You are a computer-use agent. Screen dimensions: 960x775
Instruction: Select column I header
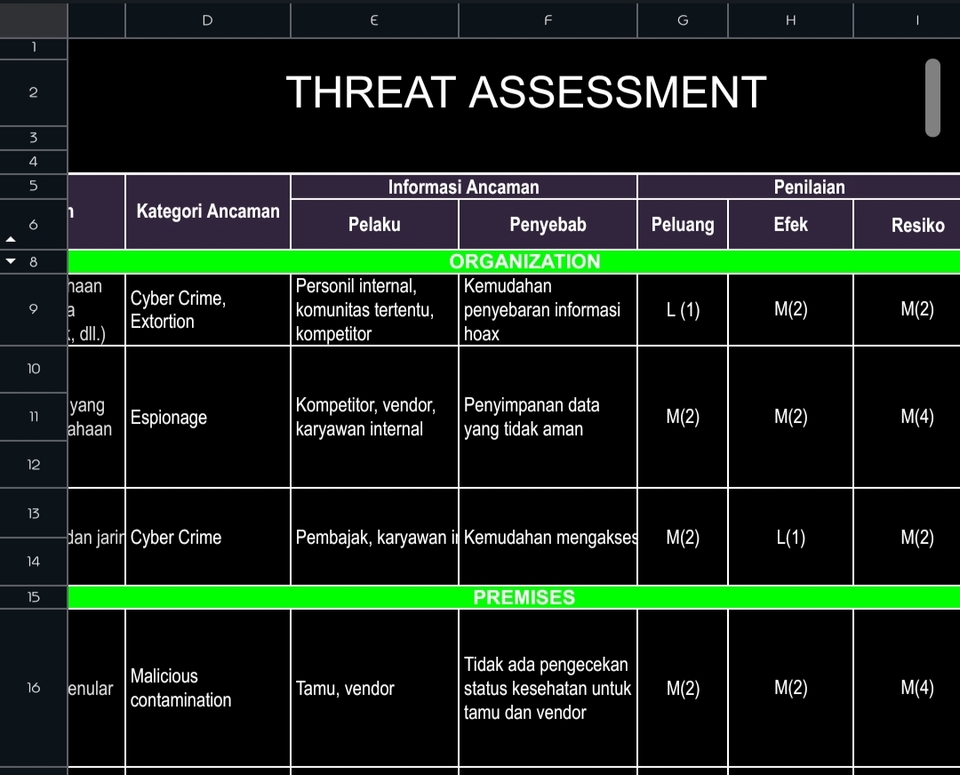pyautogui.click(x=907, y=20)
